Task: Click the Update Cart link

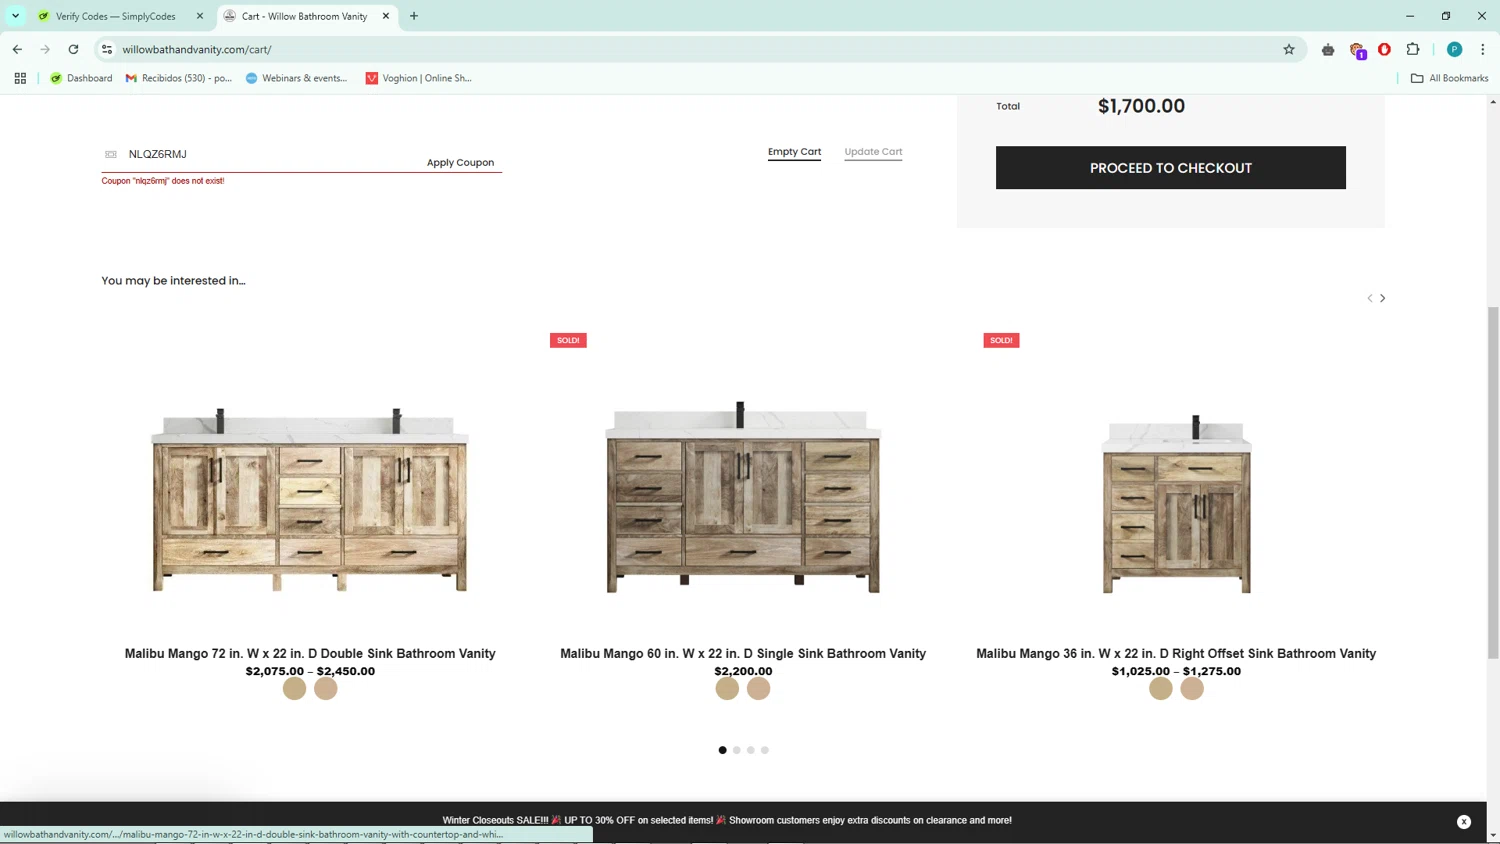Action: (x=873, y=152)
